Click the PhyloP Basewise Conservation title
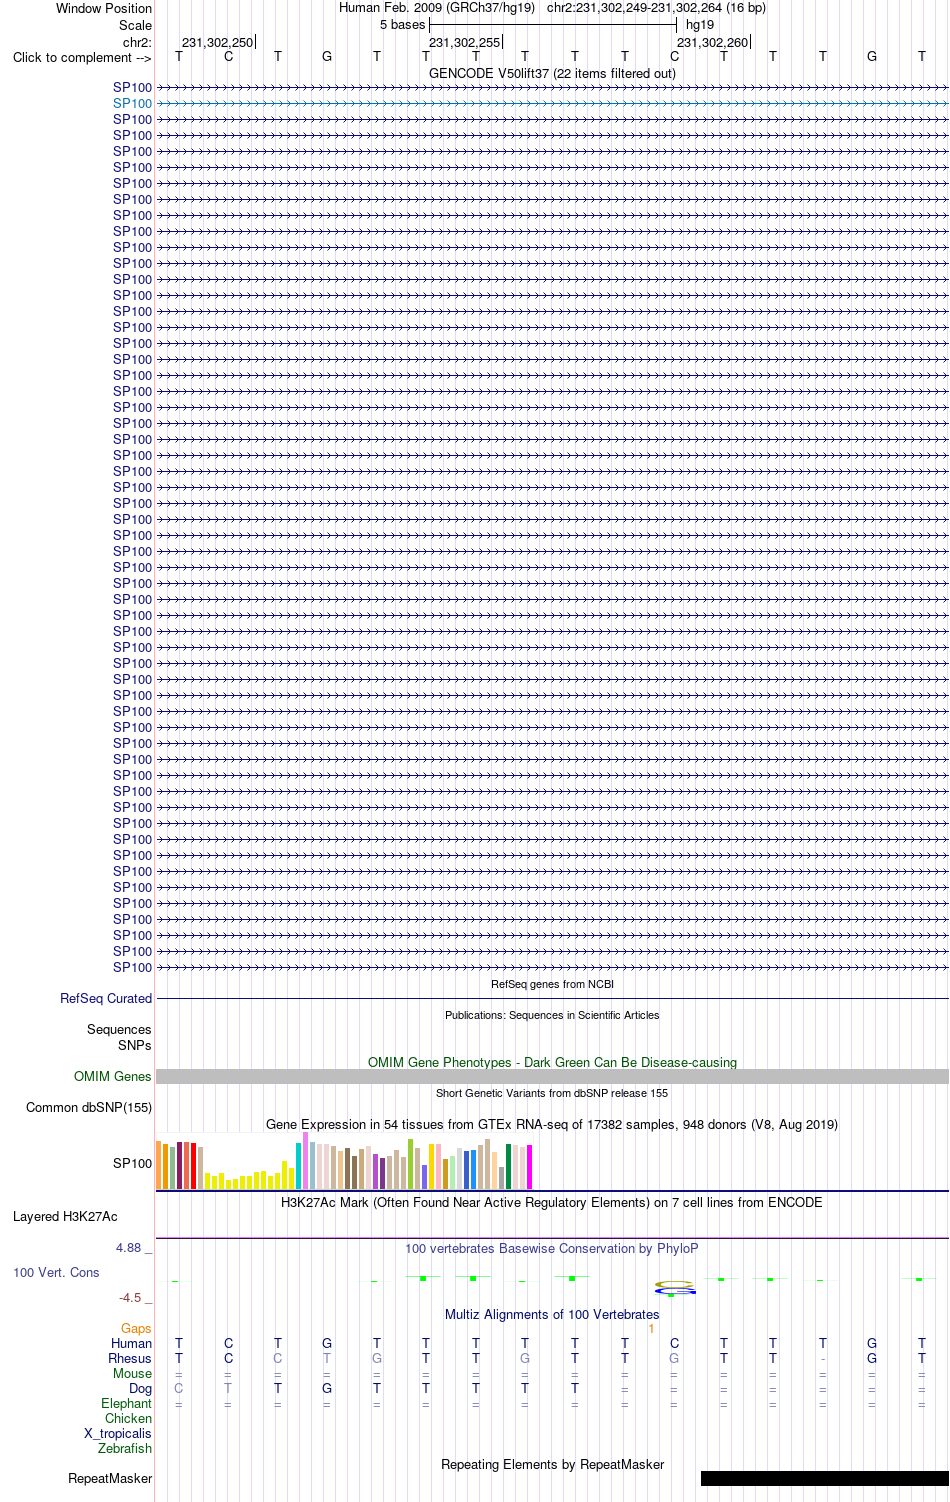950x1502 pixels. (x=552, y=1248)
